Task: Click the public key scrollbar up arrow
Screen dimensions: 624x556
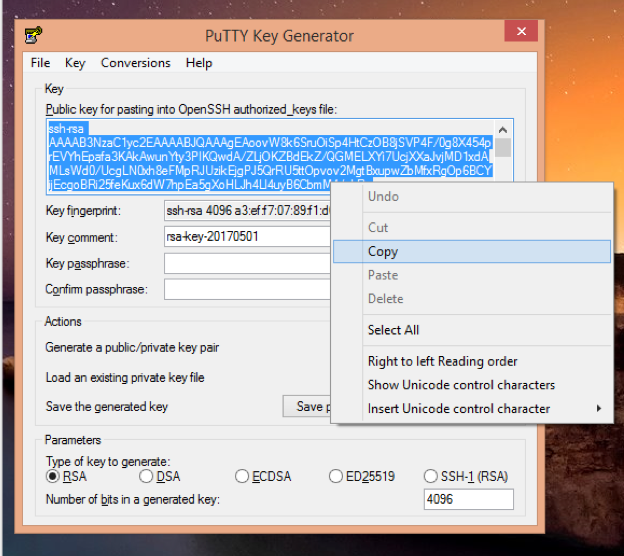Action: (x=503, y=130)
